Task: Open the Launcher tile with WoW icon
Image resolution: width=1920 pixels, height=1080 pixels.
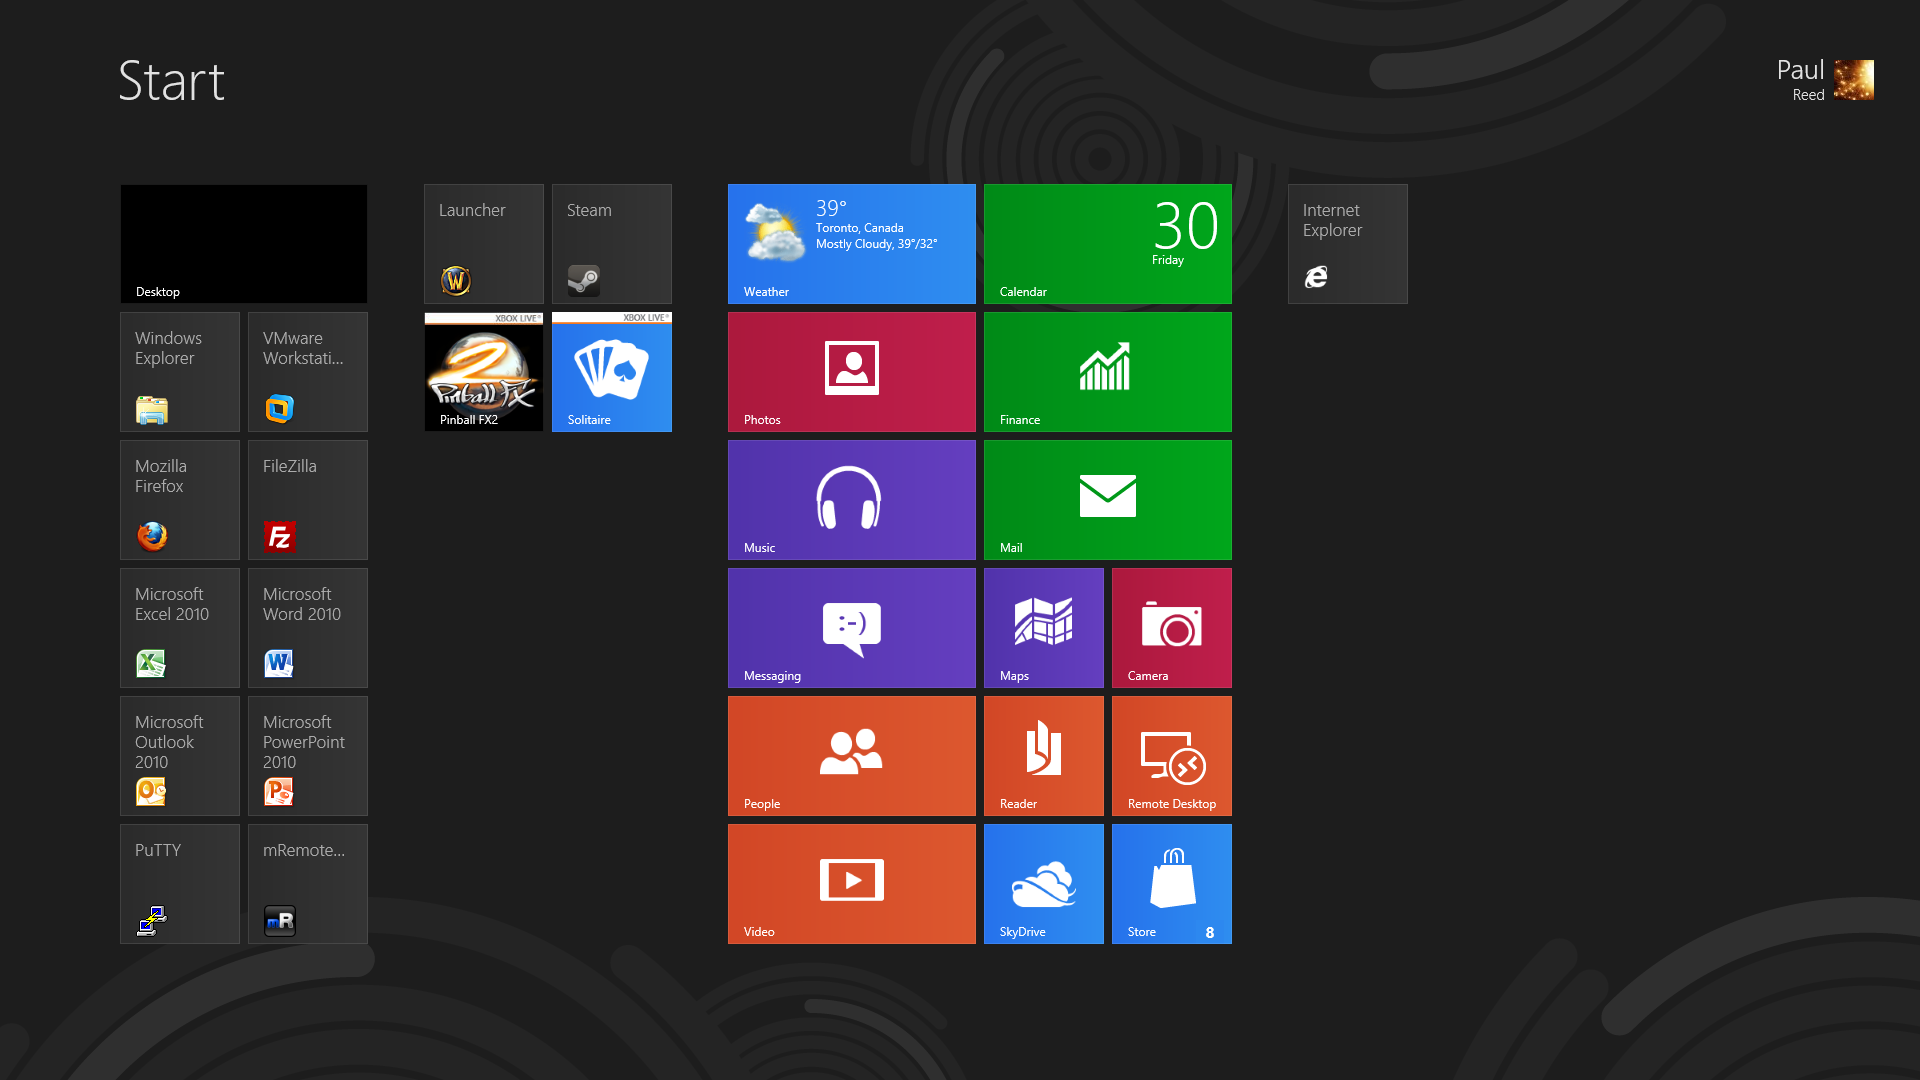Action: (484, 244)
